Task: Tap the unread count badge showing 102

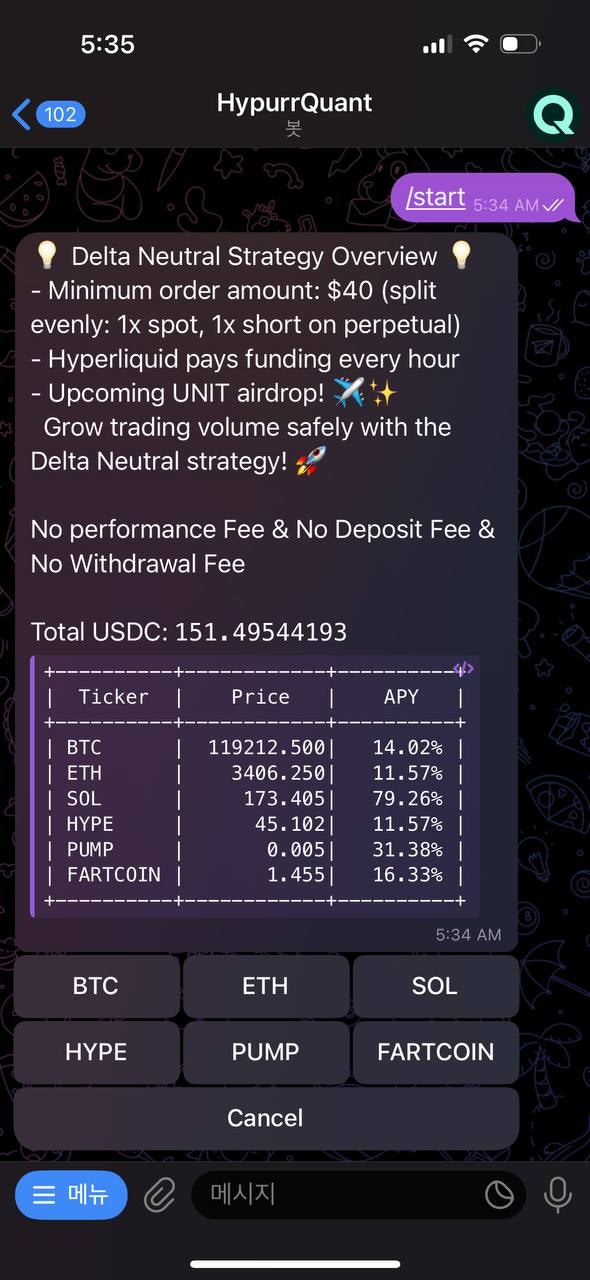Action: 58,114
